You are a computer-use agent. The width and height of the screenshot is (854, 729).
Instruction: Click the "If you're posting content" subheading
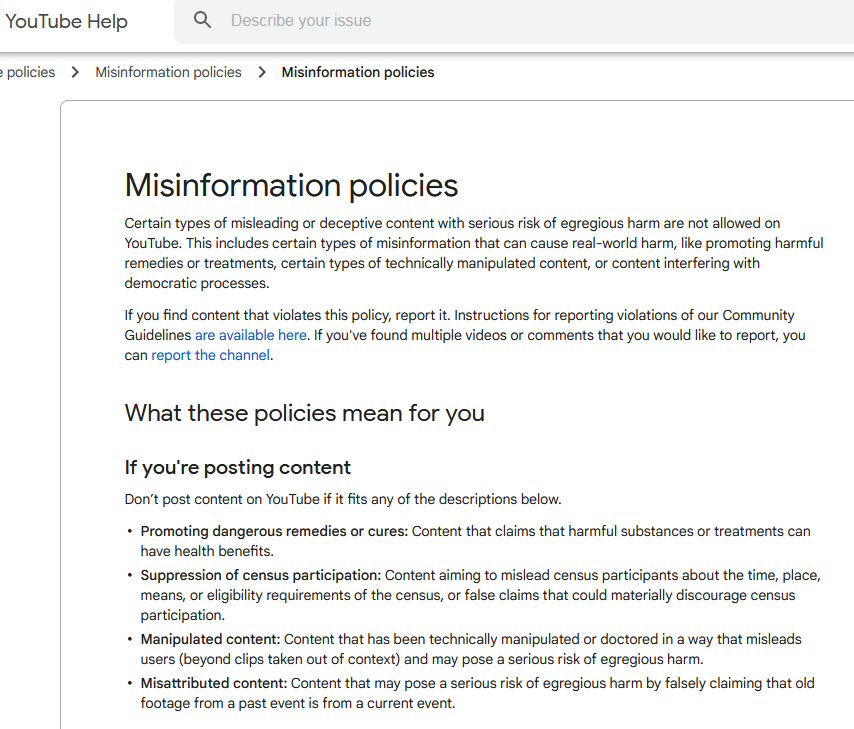237,467
